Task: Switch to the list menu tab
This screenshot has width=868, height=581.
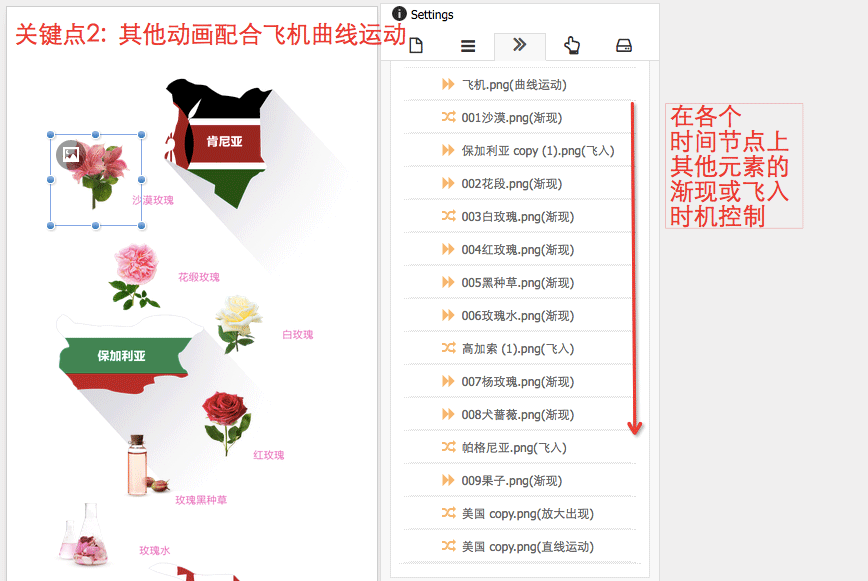Action: click(x=468, y=46)
